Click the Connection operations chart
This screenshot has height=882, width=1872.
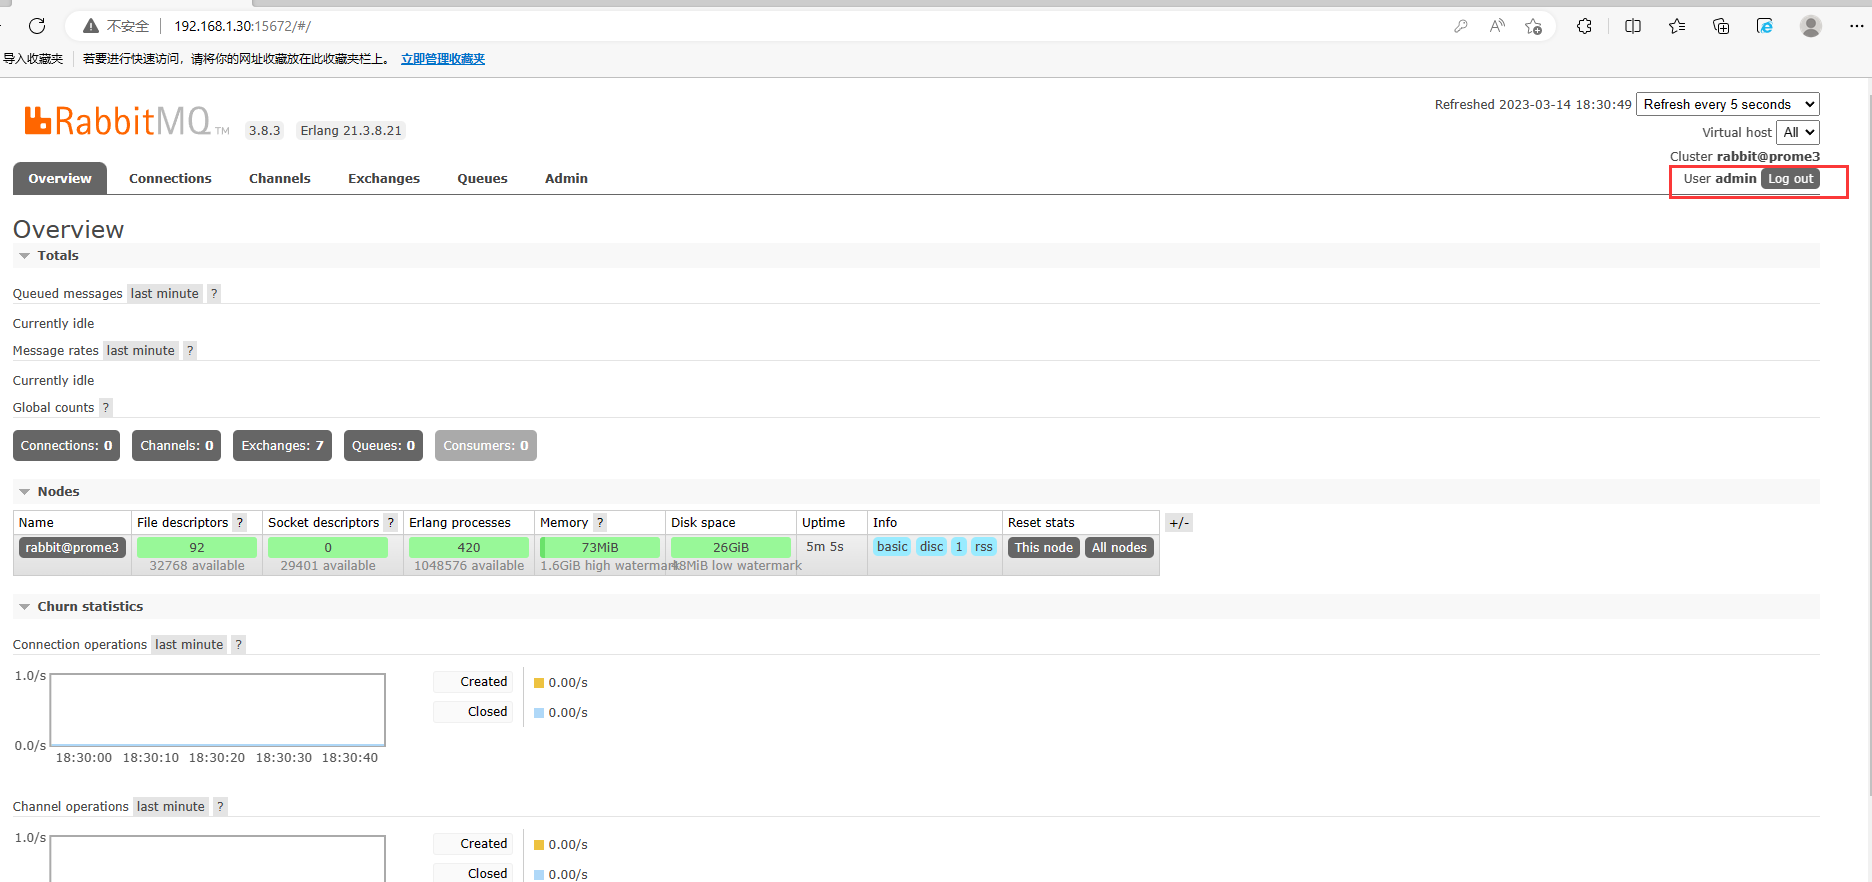(218, 710)
